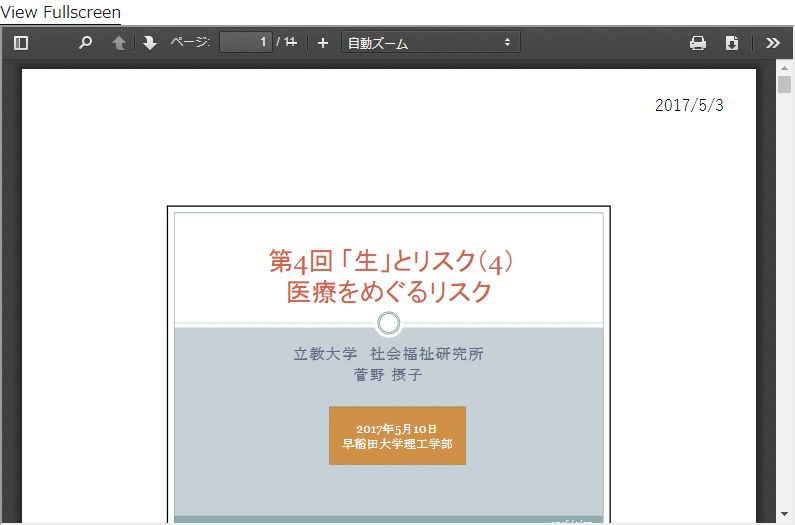Click the vertical scrollbar thumb
This screenshot has height=525, width=795.
tap(784, 84)
